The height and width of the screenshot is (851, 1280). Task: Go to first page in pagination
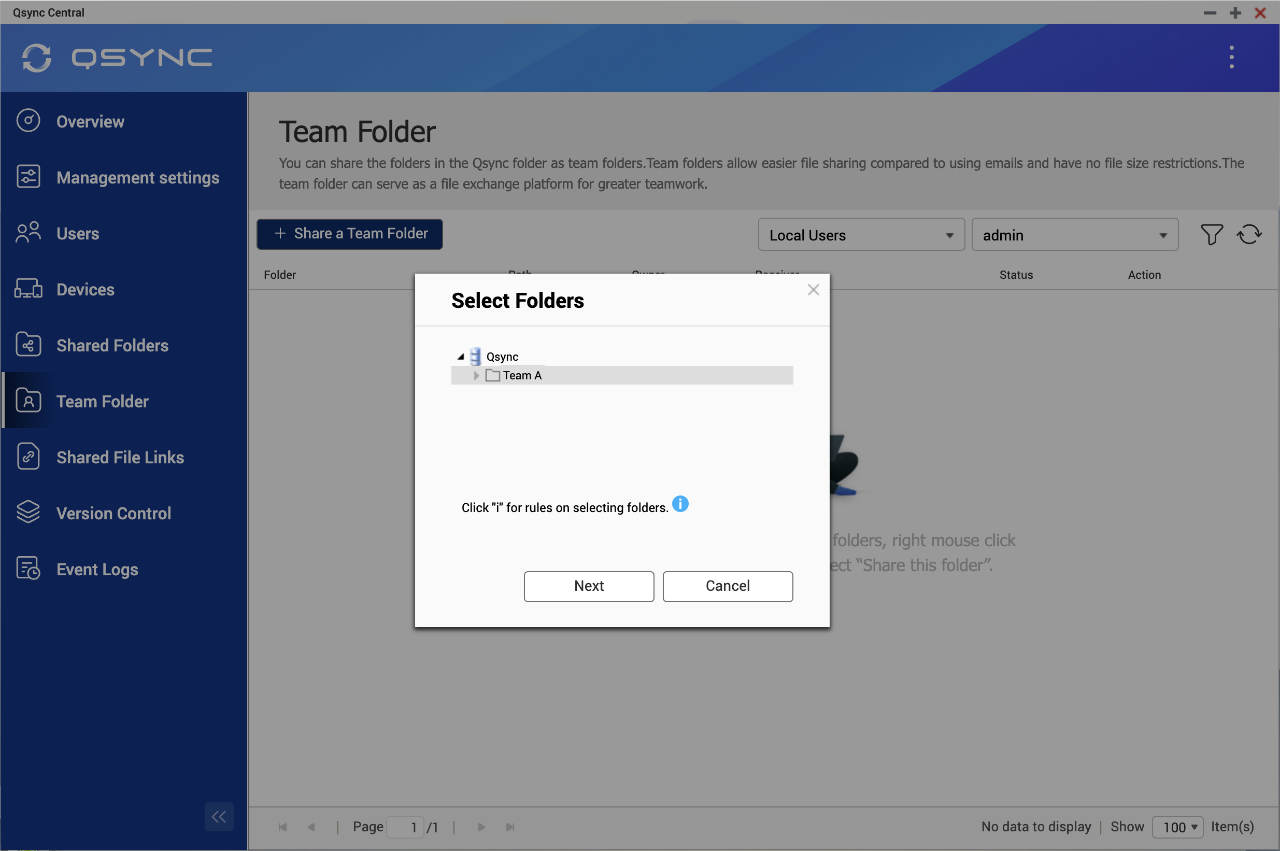283,827
